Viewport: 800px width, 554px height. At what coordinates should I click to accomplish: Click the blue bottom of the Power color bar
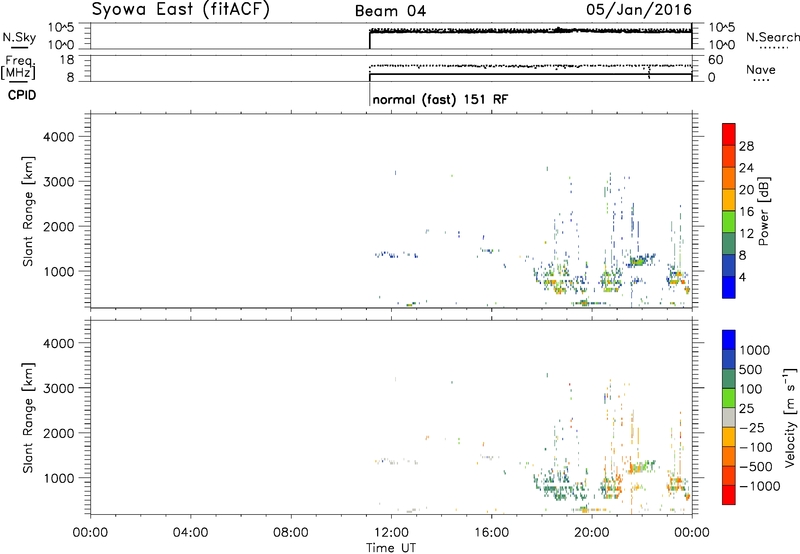point(729,287)
